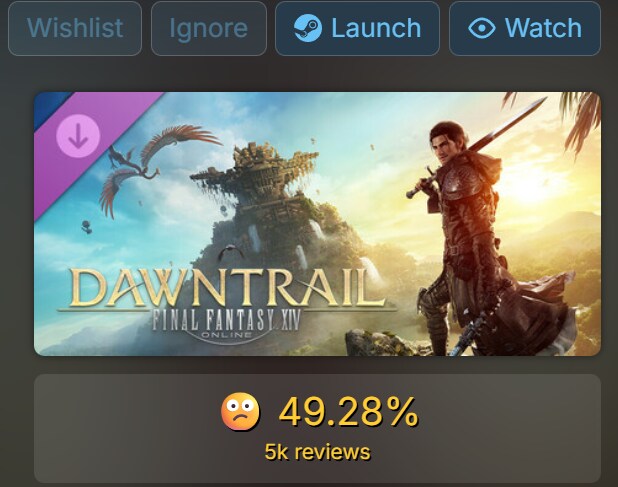Launch the game via Steam

click(x=357, y=28)
